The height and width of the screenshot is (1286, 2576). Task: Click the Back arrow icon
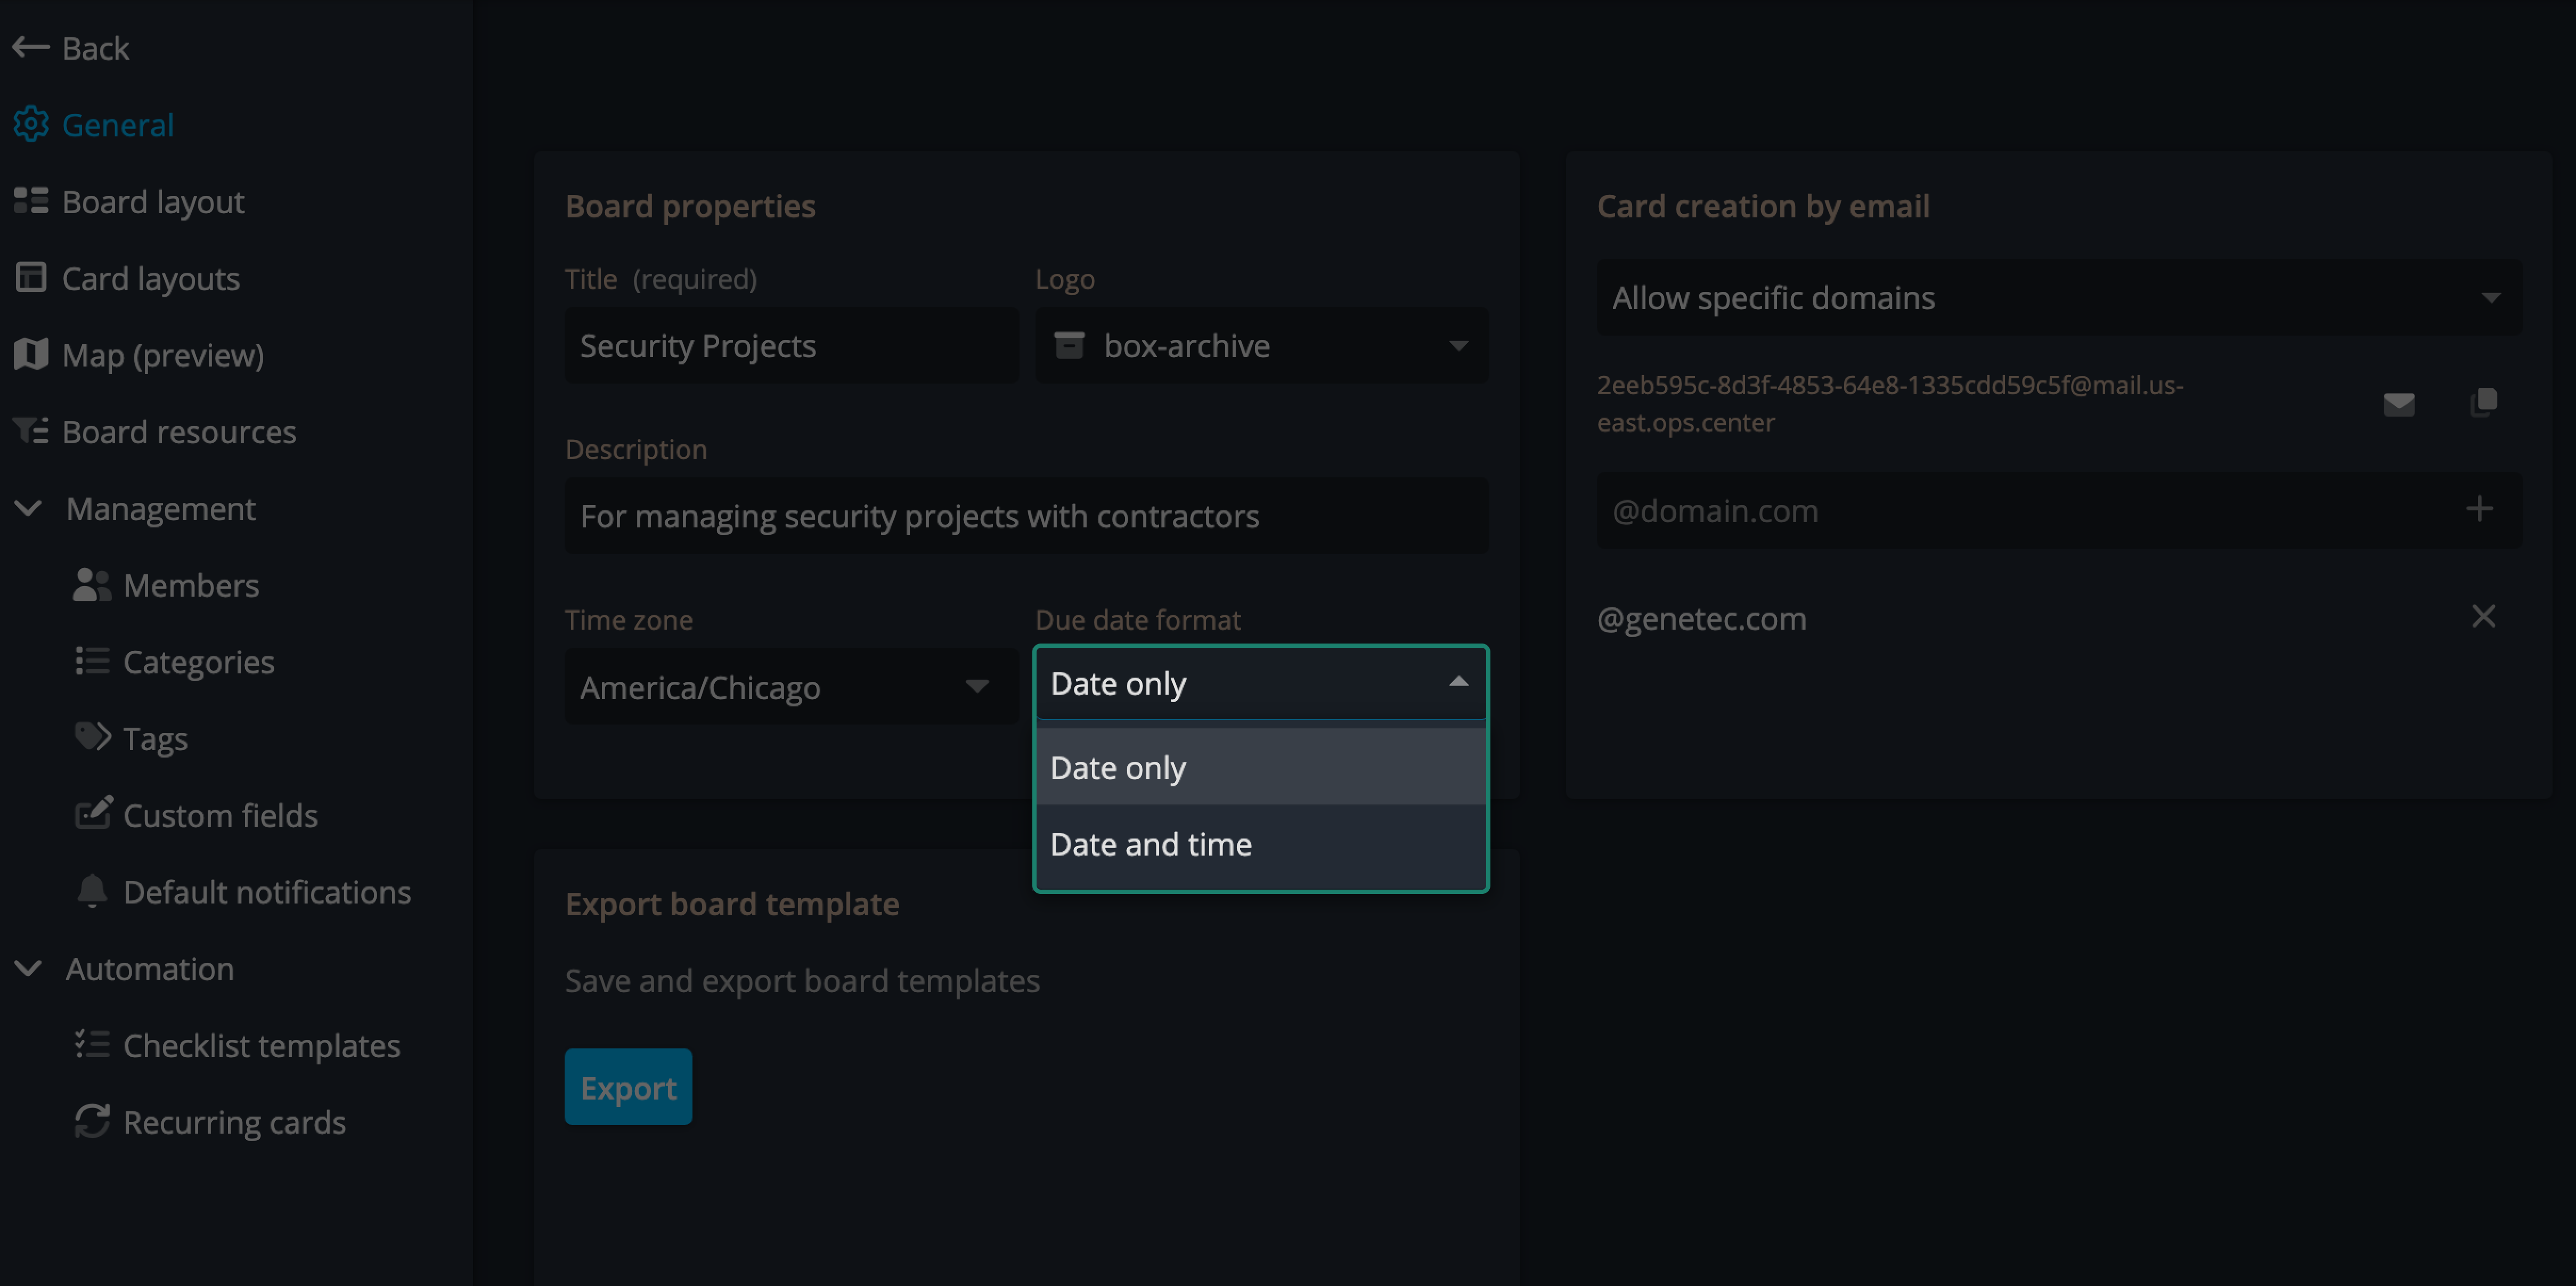(x=30, y=47)
